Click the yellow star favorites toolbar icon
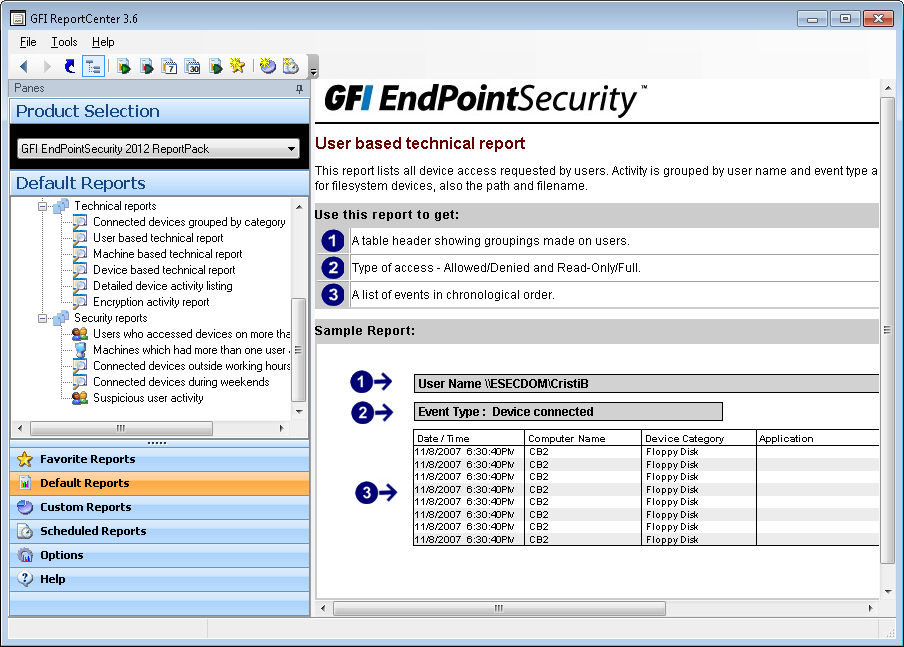The width and height of the screenshot is (904, 647). (237, 66)
